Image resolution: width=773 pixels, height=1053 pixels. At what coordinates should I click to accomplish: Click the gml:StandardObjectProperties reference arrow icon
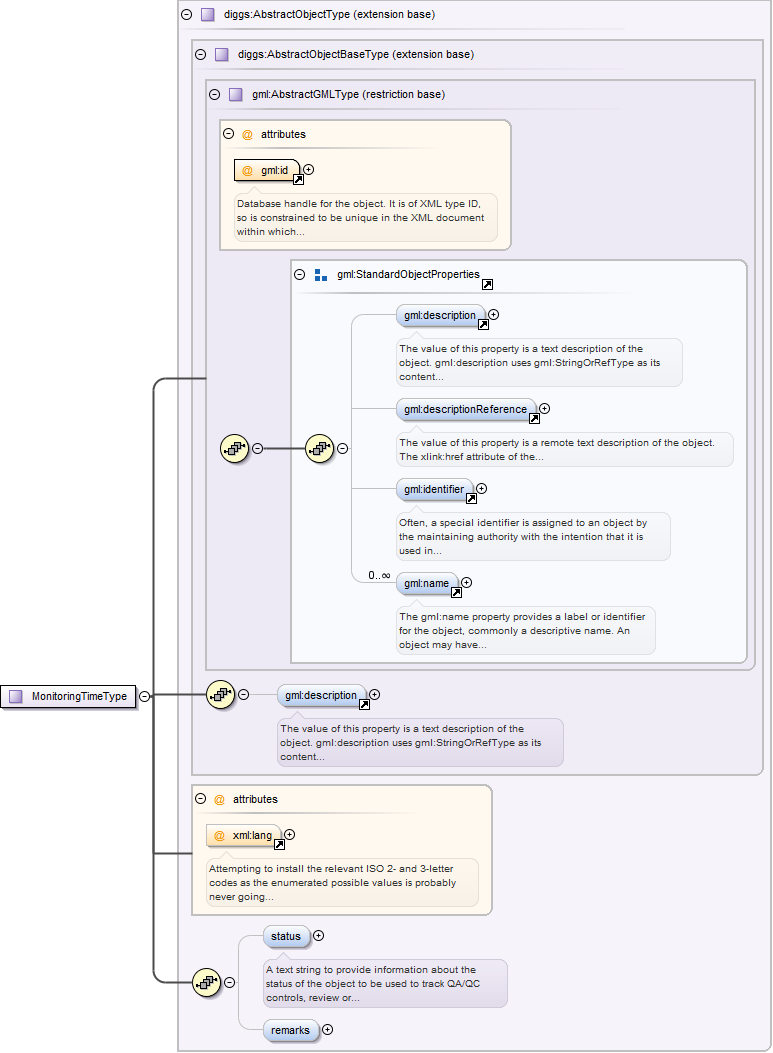tap(487, 284)
